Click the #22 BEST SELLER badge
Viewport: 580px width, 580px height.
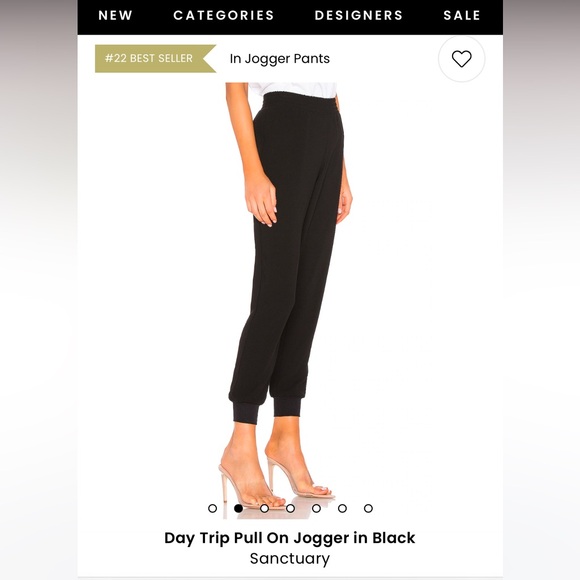point(155,58)
